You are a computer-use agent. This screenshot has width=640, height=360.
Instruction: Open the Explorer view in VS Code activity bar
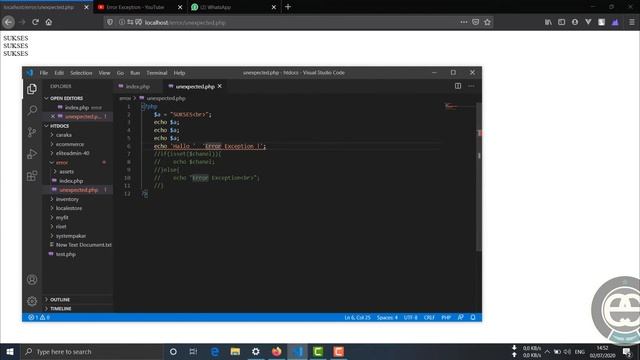[32, 89]
